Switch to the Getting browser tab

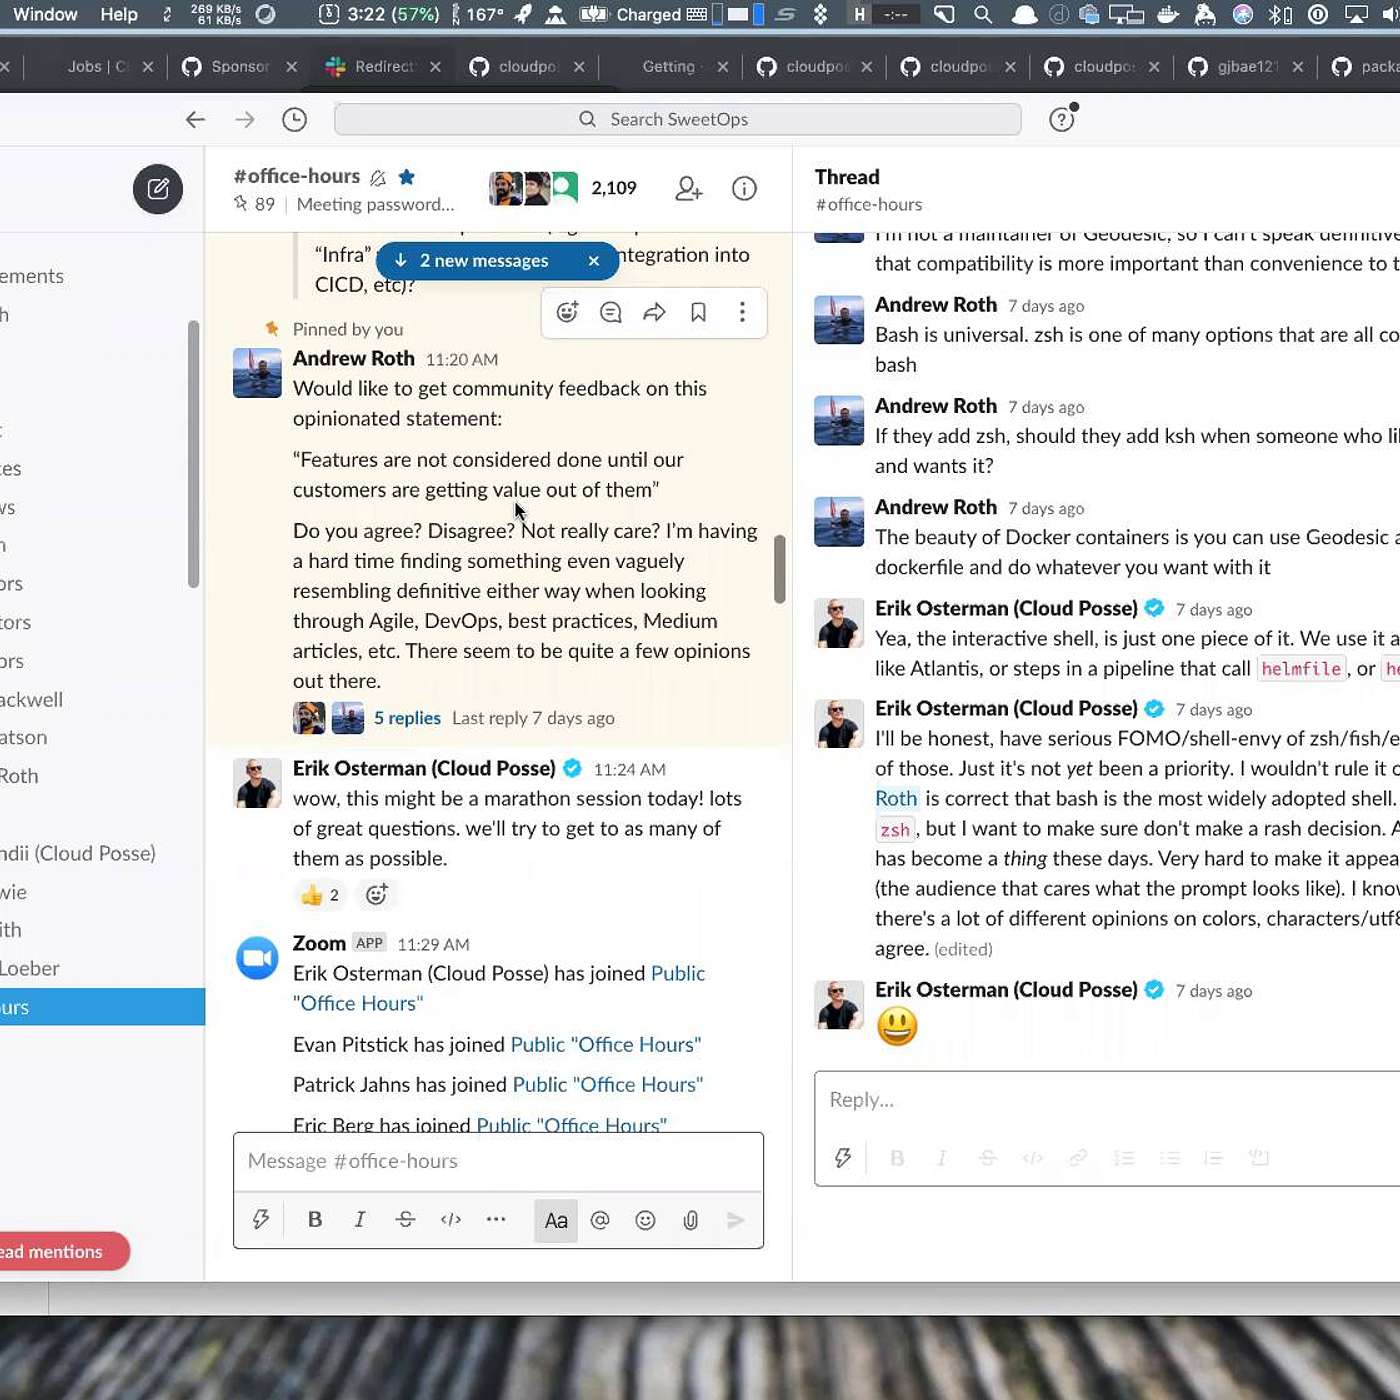click(x=668, y=66)
